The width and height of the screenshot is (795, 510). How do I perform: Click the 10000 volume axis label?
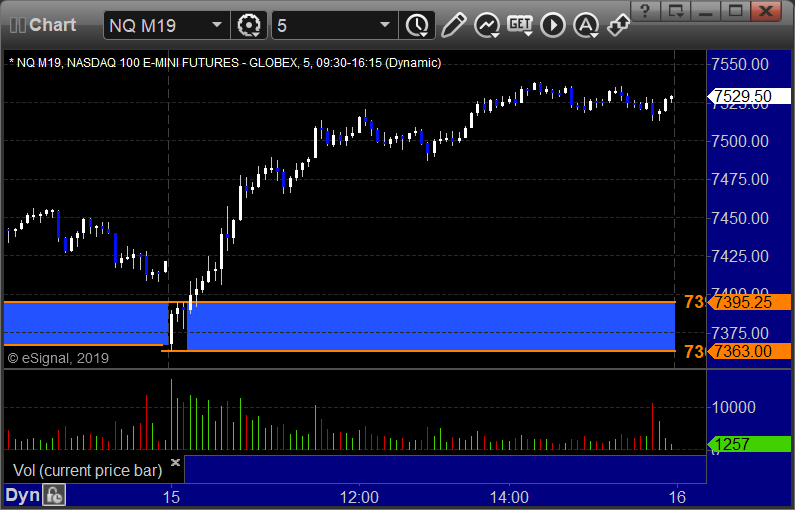[734, 407]
